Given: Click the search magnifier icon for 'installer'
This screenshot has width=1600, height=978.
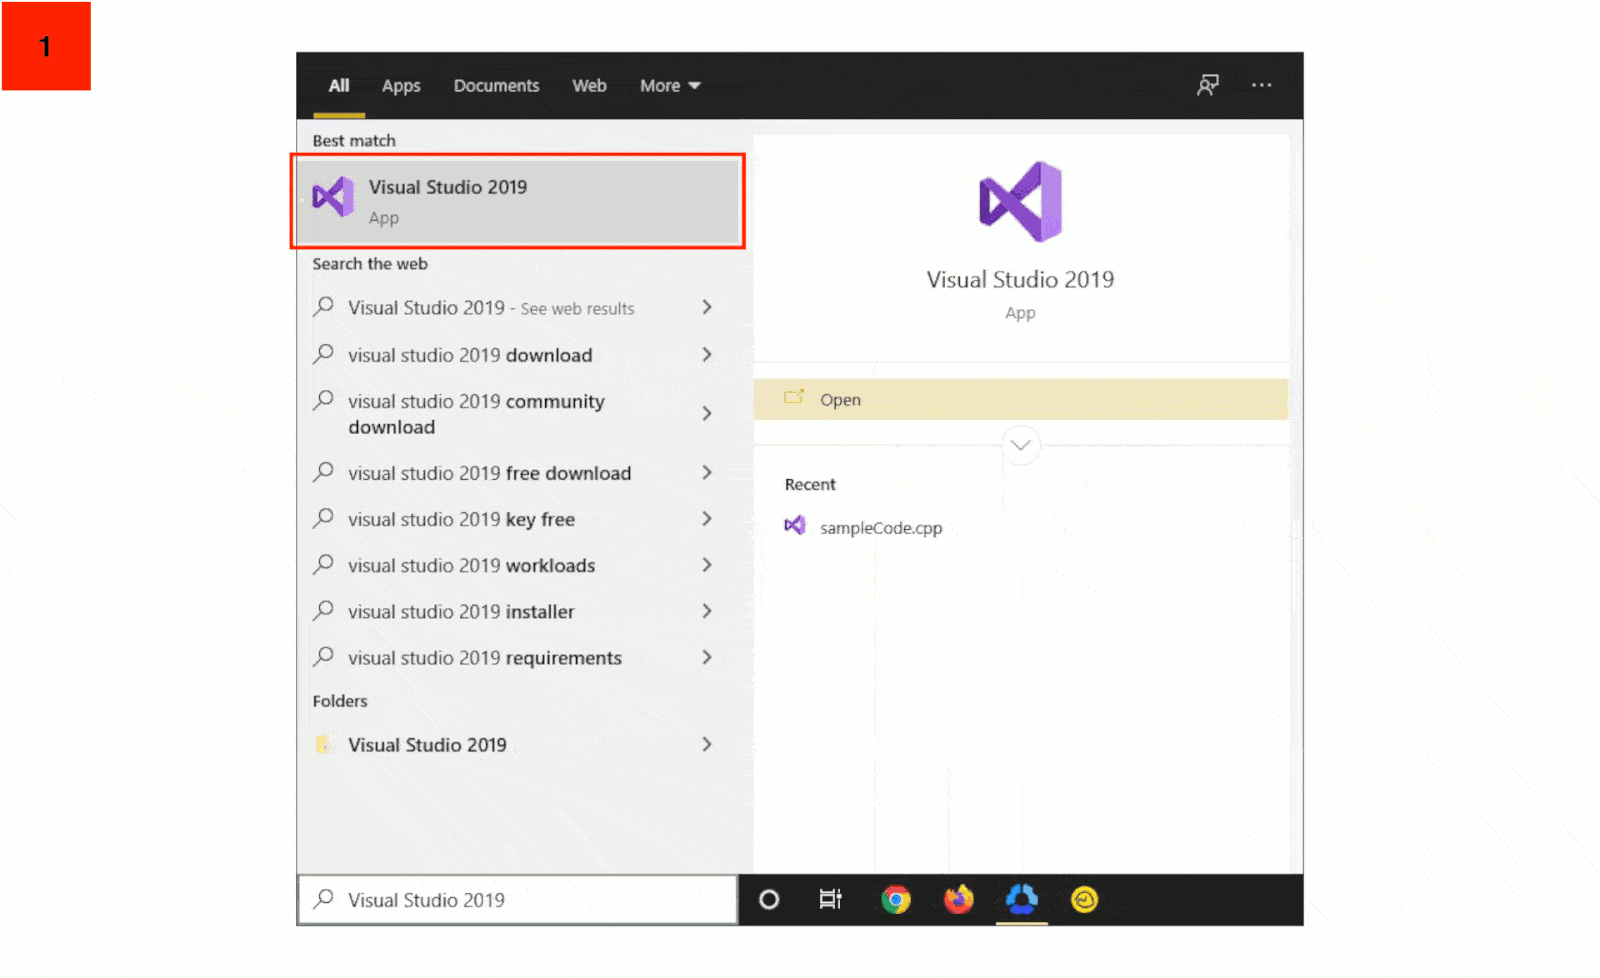Looking at the screenshot, I should tap(323, 610).
